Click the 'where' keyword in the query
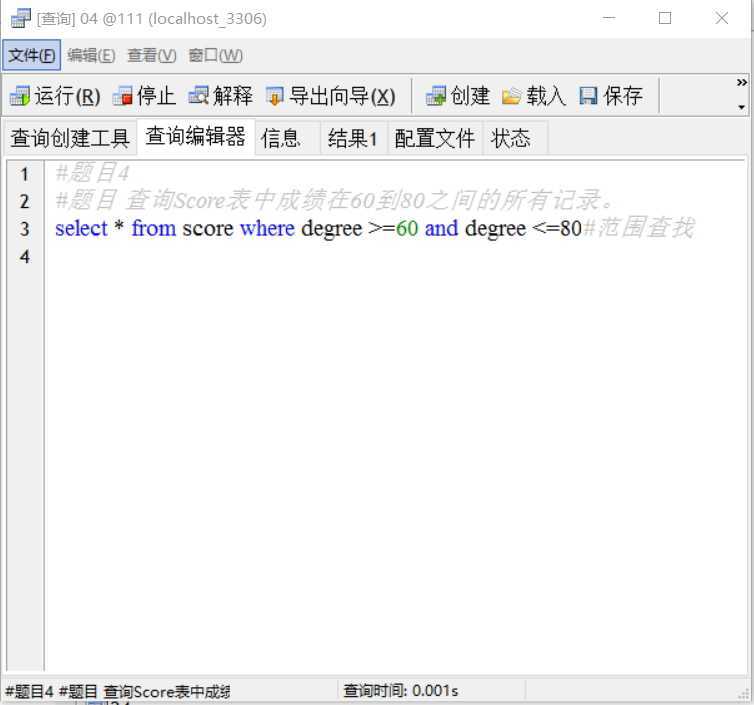This screenshot has width=754, height=705. [x=267, y=228]
